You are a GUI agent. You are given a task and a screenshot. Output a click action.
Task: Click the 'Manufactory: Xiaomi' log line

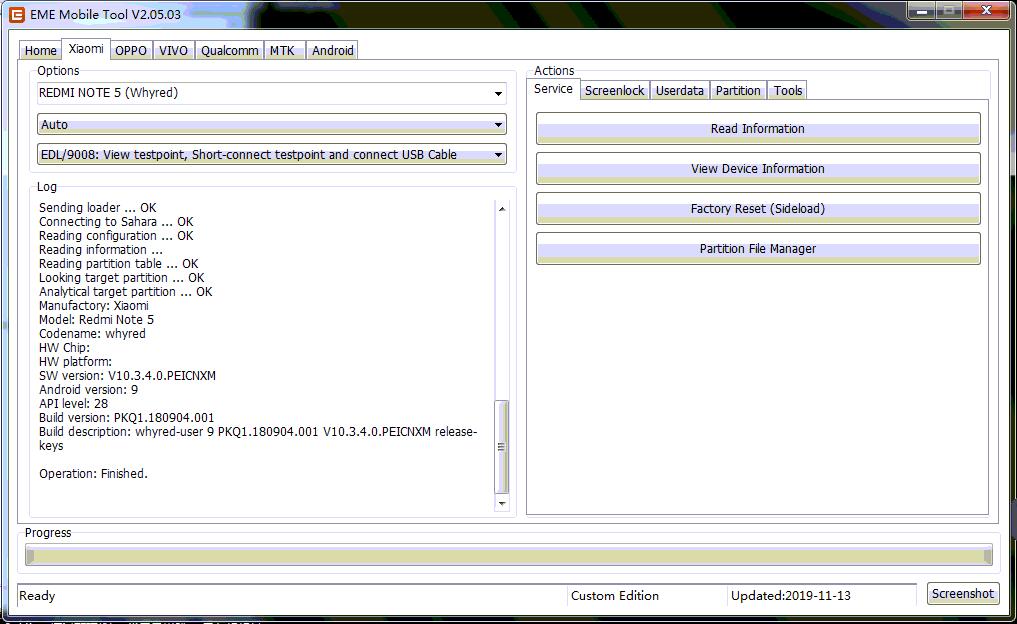click(93, 306)
